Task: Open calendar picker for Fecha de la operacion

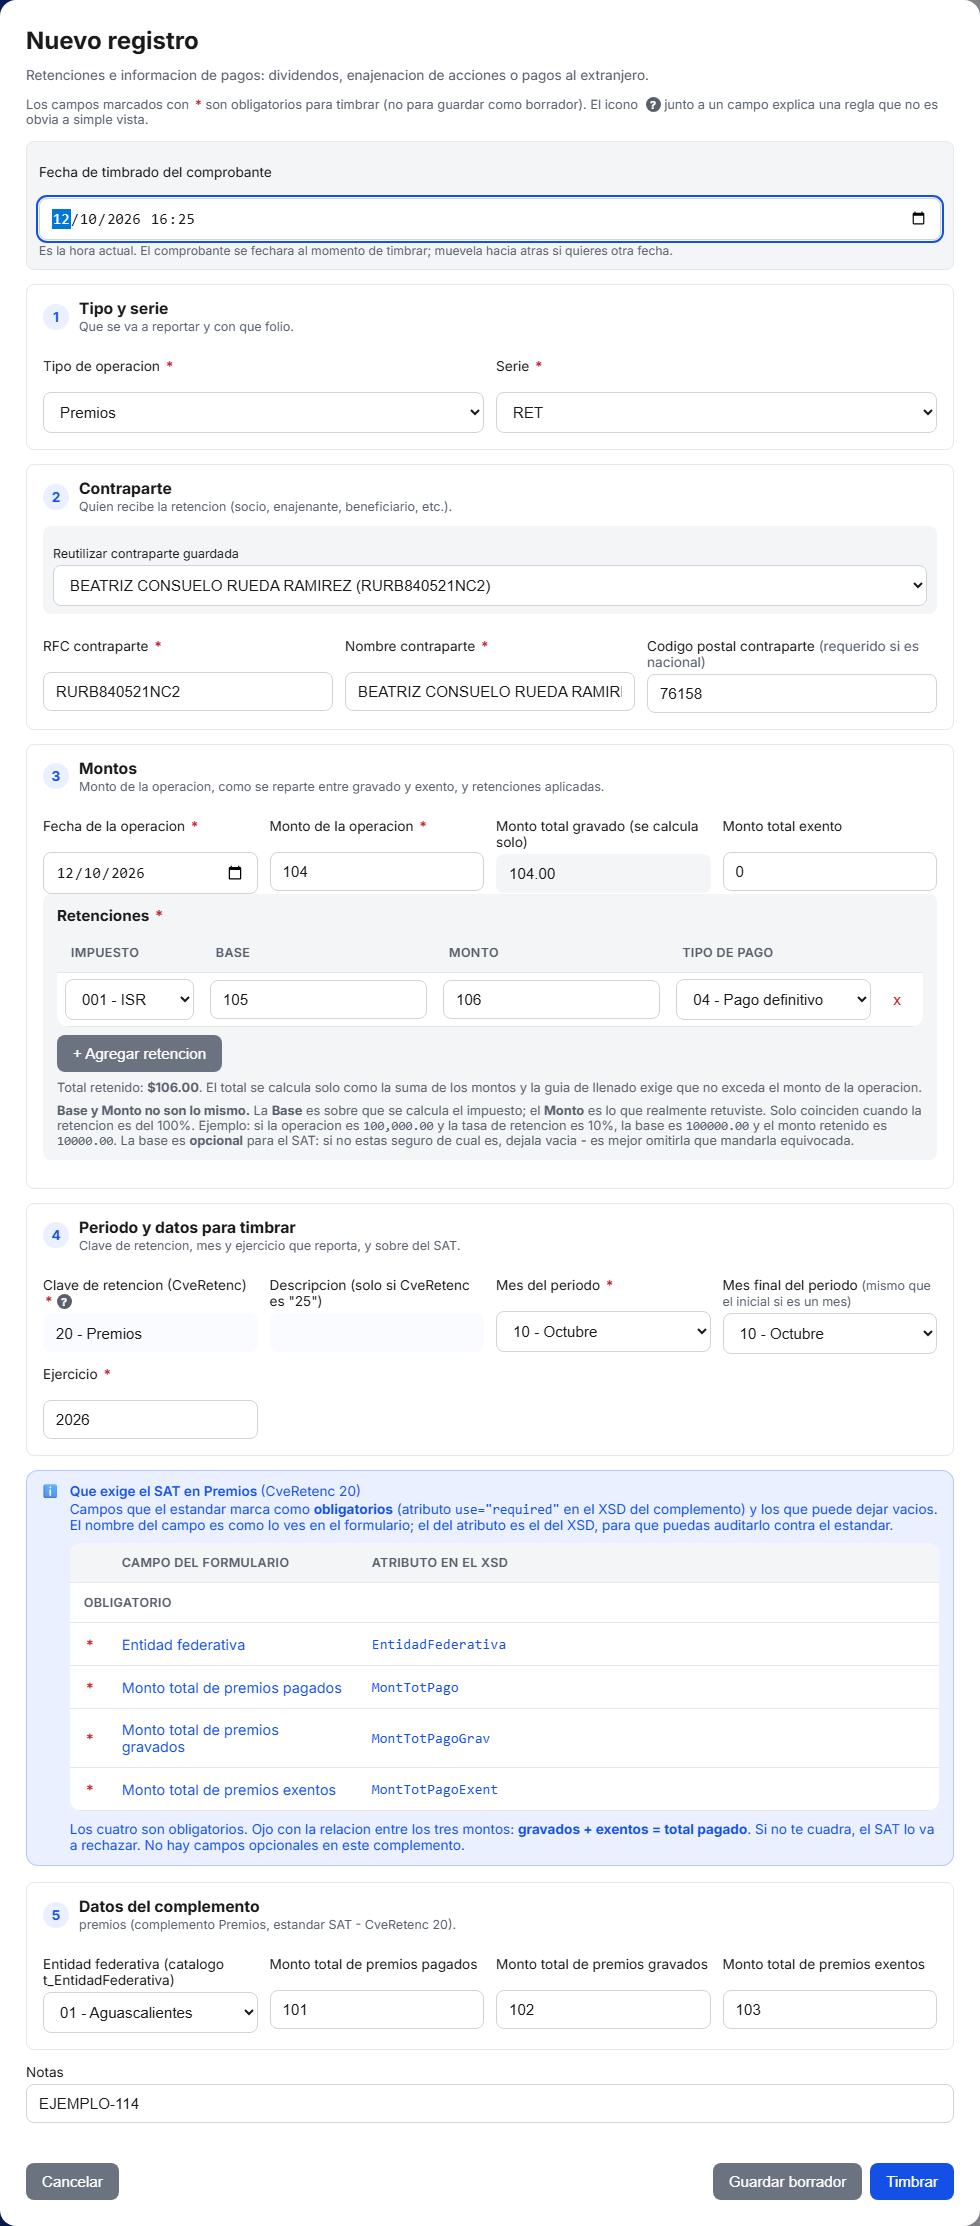Action: [235, 873]
